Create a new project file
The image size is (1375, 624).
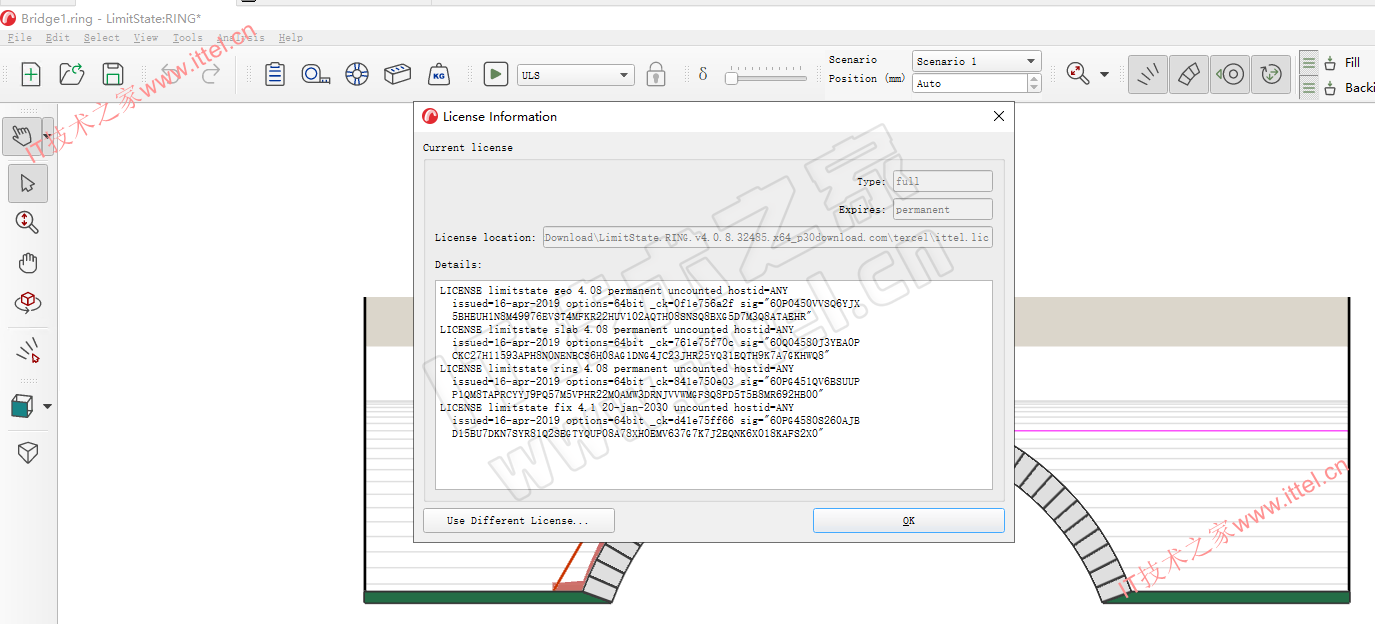[x=31, y=74]
